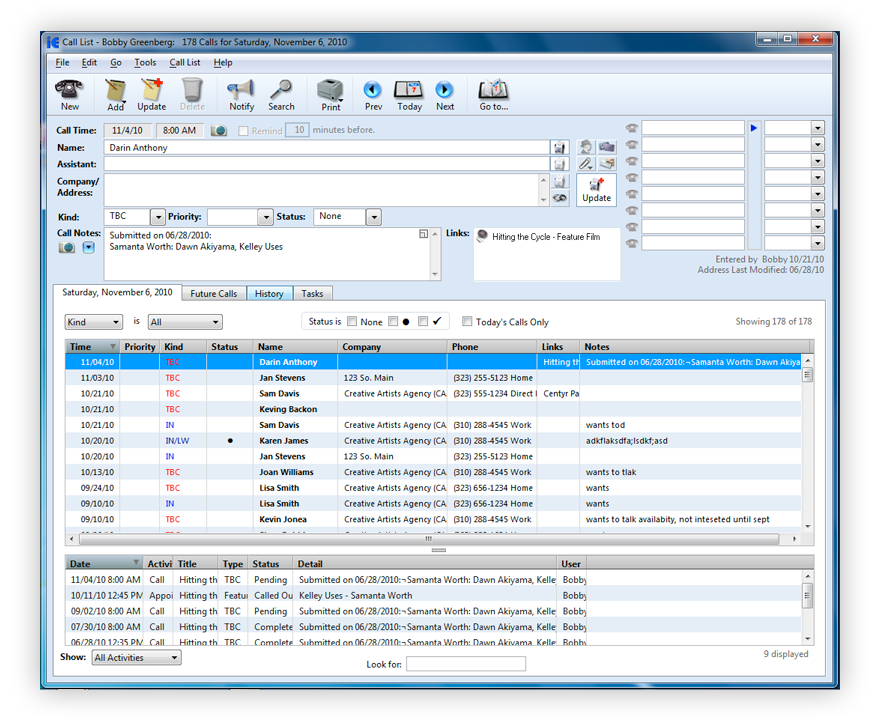Sort call list by Time column

(93, 347)
